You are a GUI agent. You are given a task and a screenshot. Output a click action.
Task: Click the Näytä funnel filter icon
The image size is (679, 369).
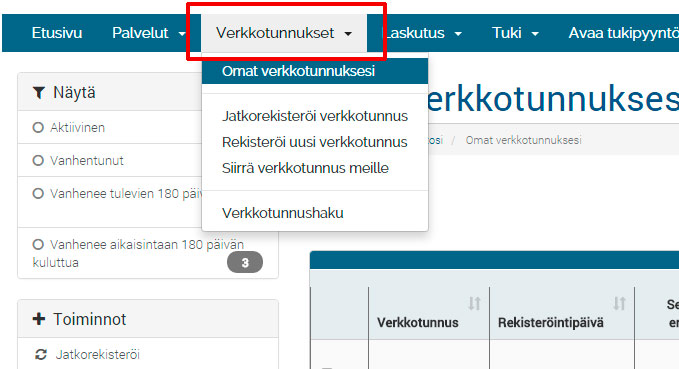[x=39, y=92]
